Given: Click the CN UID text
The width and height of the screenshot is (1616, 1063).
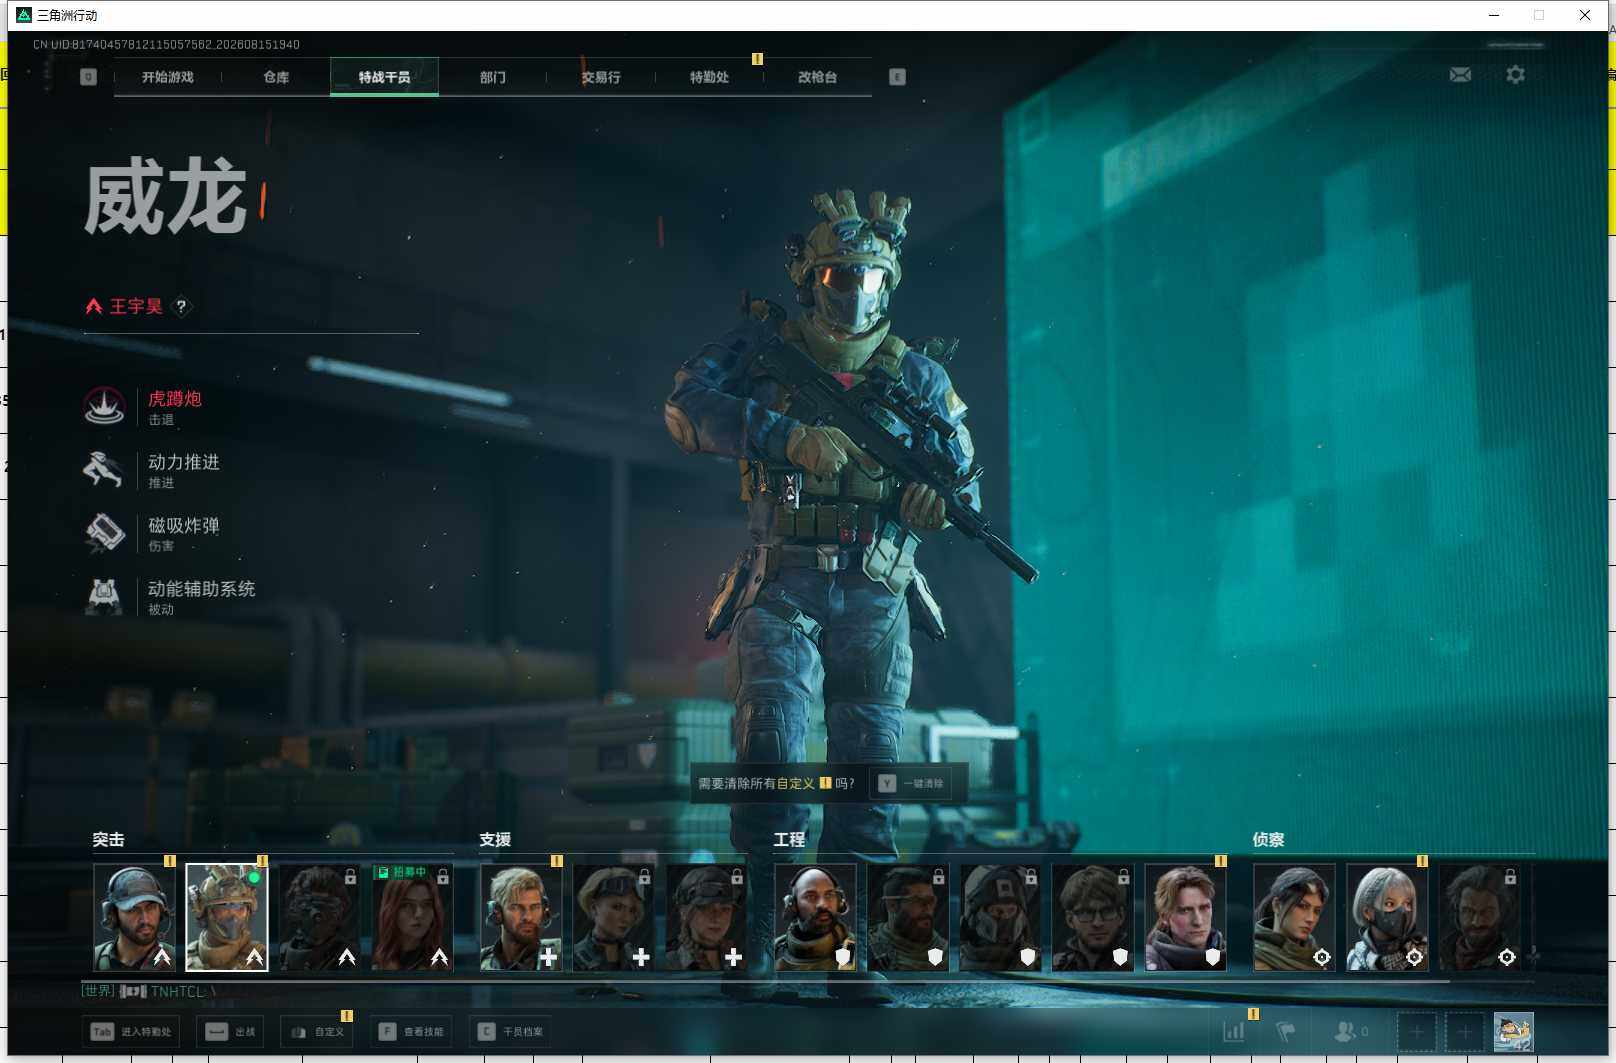Looking at the screenshot, I should point(166,44).
